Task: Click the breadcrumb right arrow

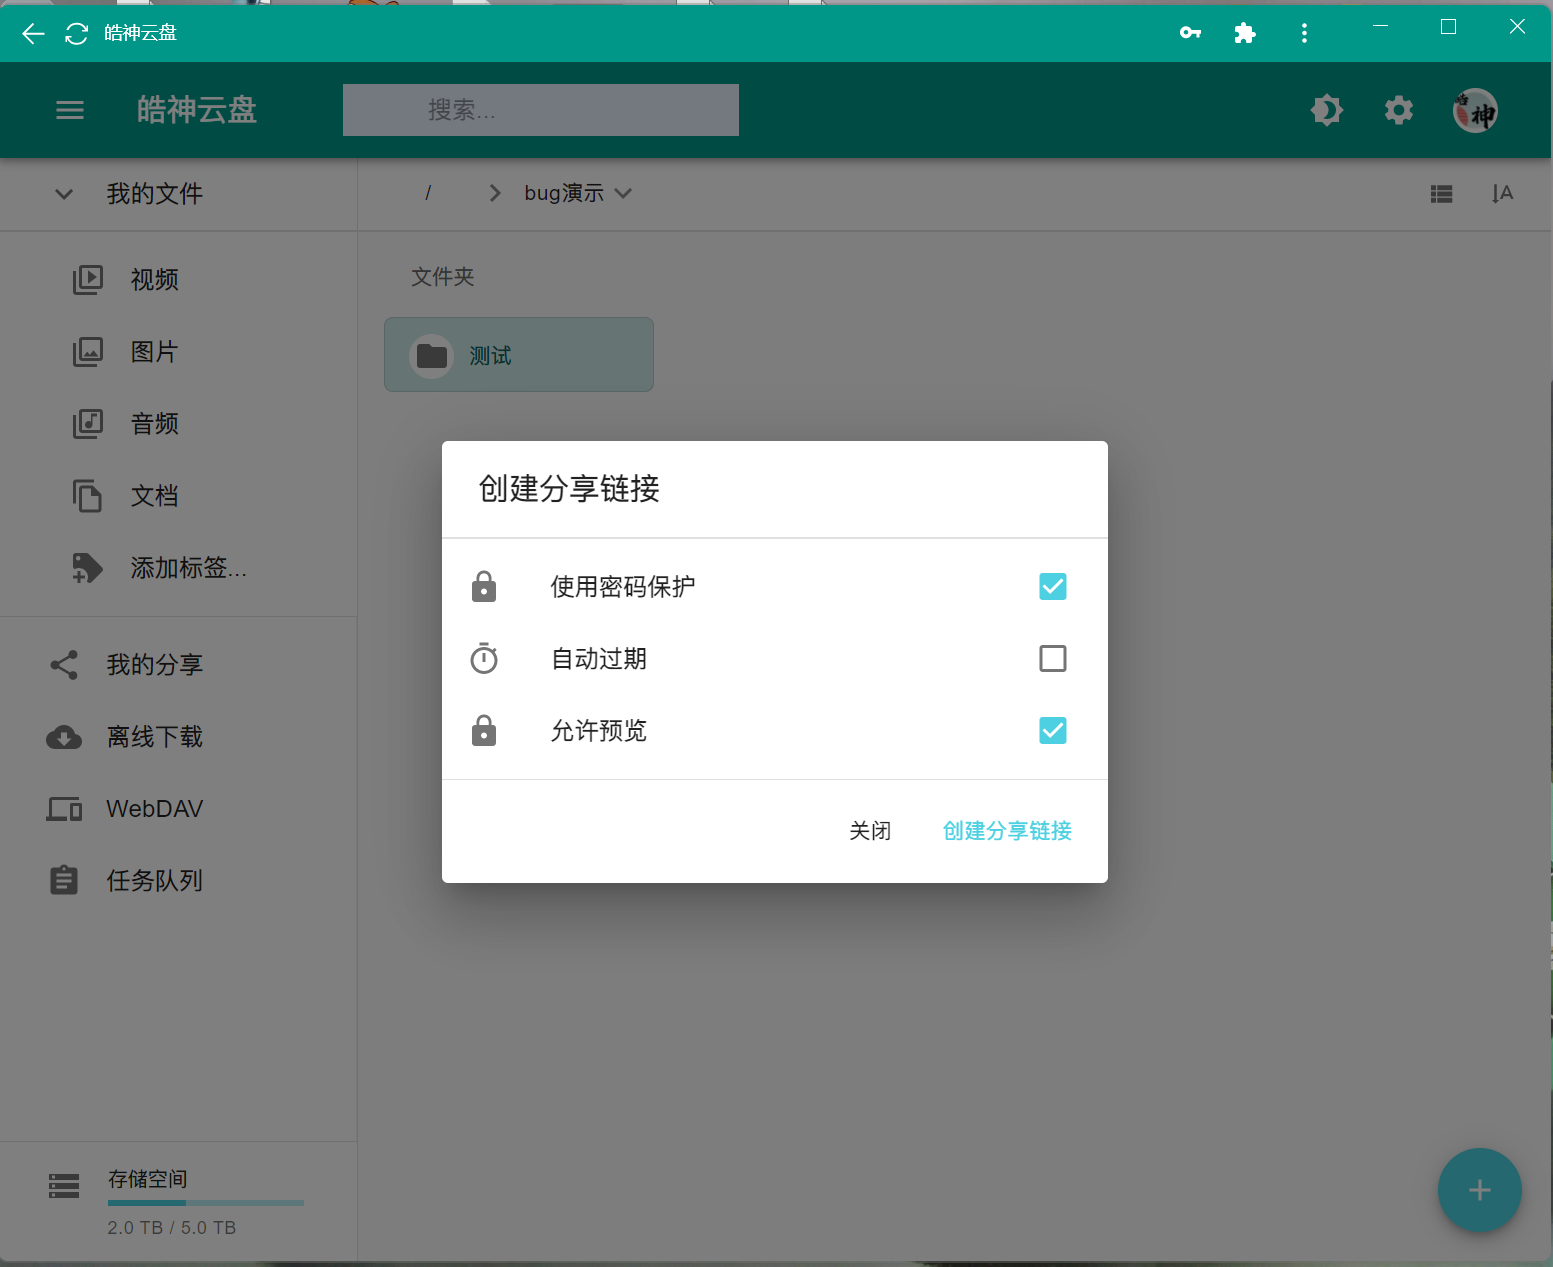Action: pyautogui.click(x=495, y=193)
